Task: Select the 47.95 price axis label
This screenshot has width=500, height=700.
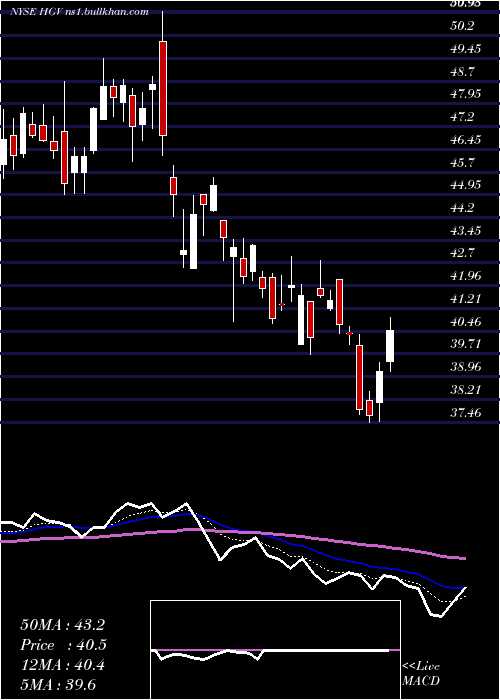Action: tap(466, 94)
